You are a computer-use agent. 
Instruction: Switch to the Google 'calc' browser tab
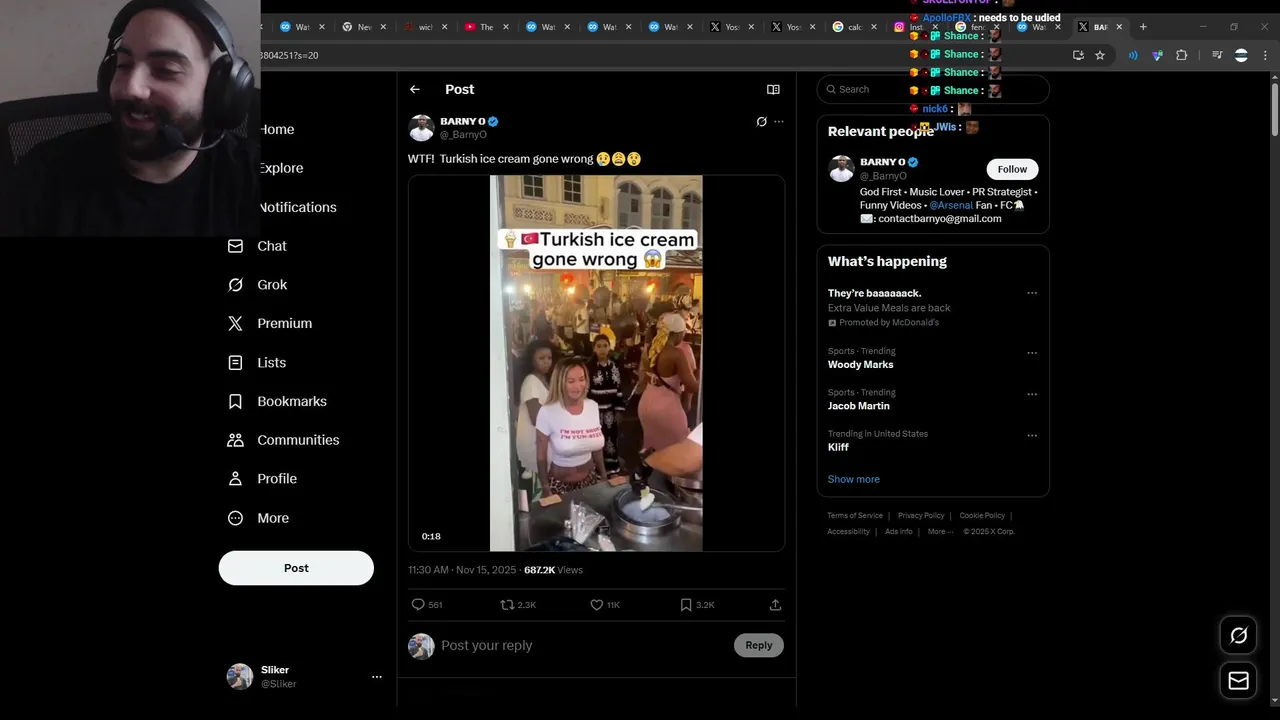[855, 27]
